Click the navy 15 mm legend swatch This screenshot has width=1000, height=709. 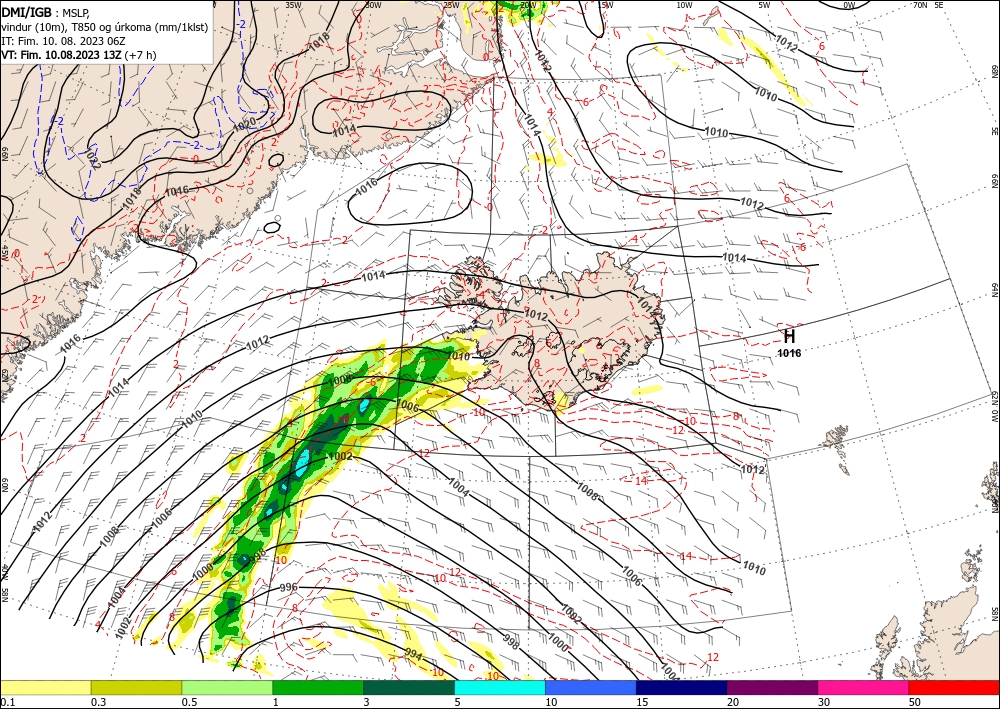682,687
